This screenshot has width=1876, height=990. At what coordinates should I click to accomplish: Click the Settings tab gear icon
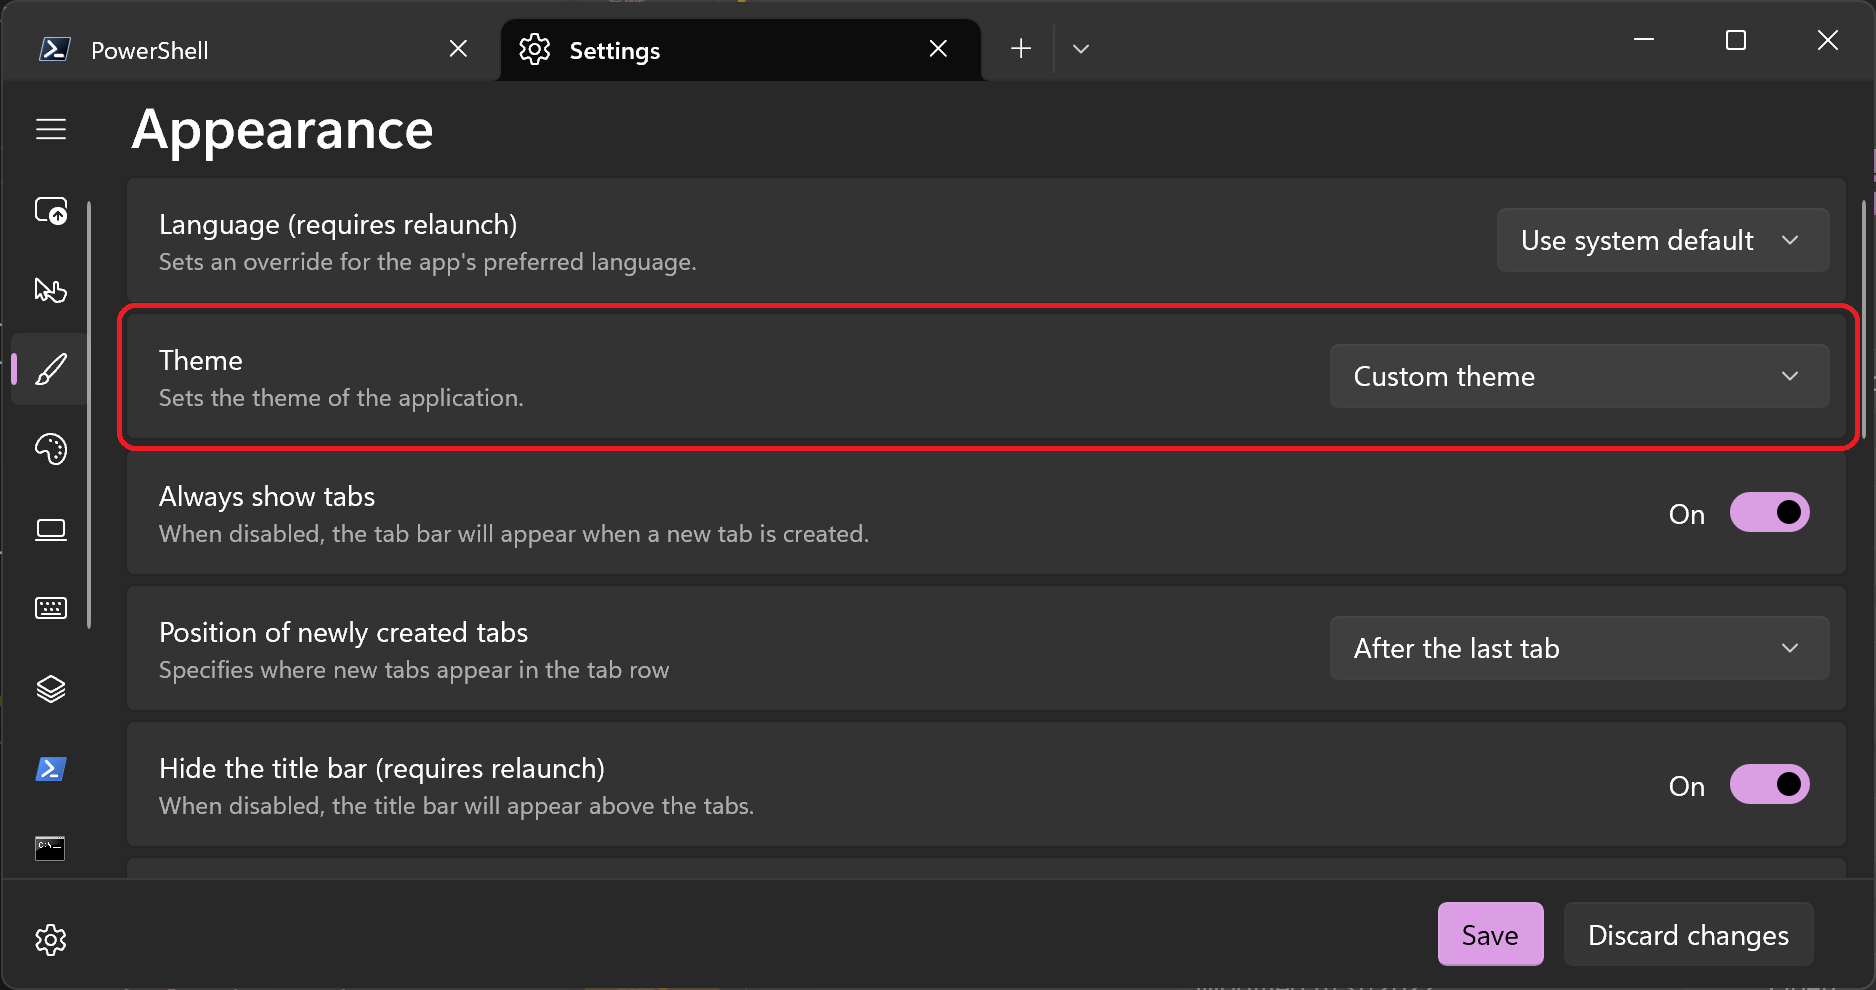pyautogui.click(x=535, y=49)
